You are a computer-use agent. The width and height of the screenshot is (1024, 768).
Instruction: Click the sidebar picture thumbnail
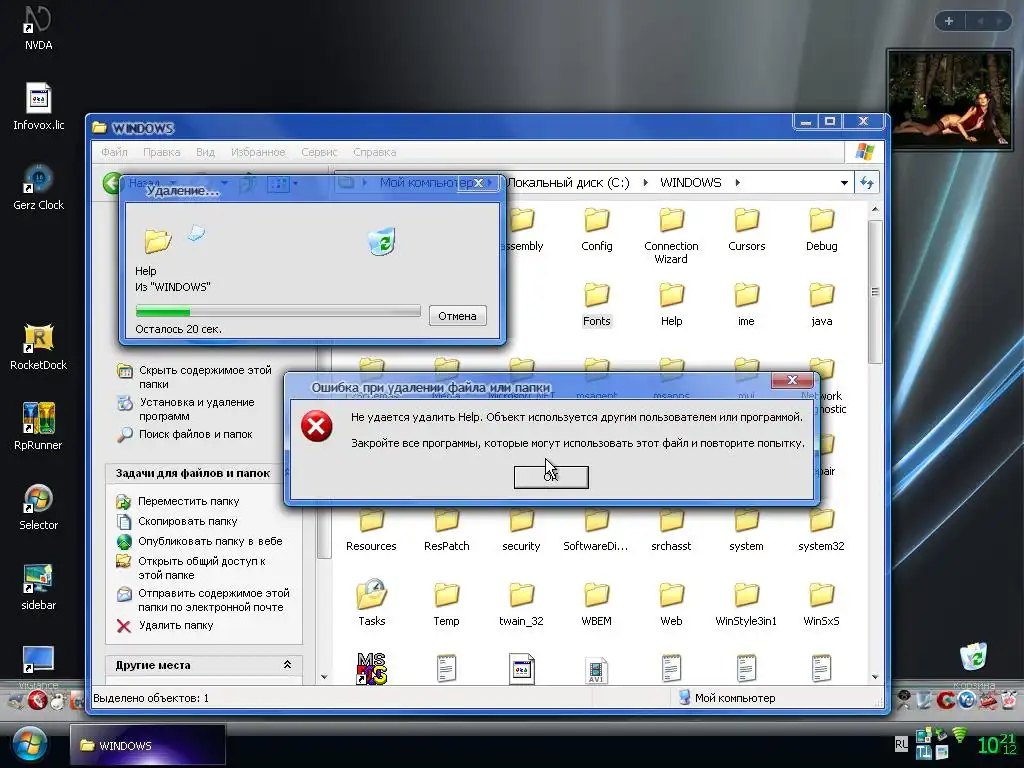click(x=950, y=99)
